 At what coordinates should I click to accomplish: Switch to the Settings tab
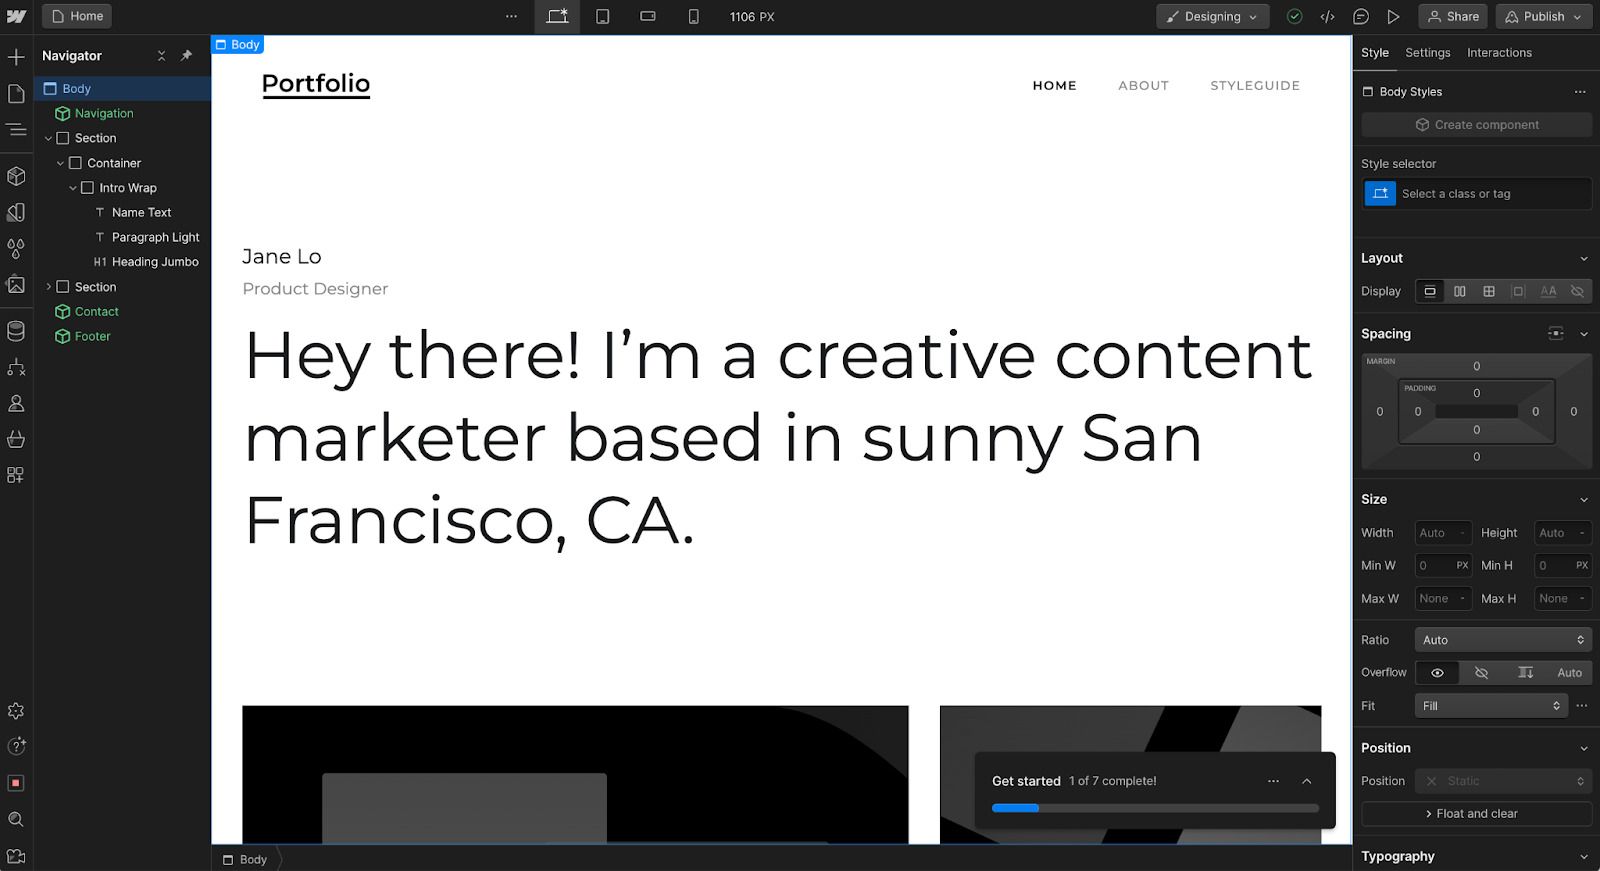pos(1427,53)
